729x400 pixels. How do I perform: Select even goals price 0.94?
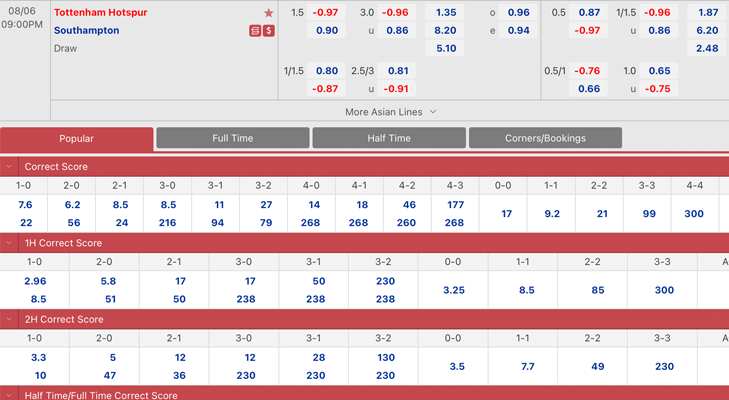coord(518,30)
